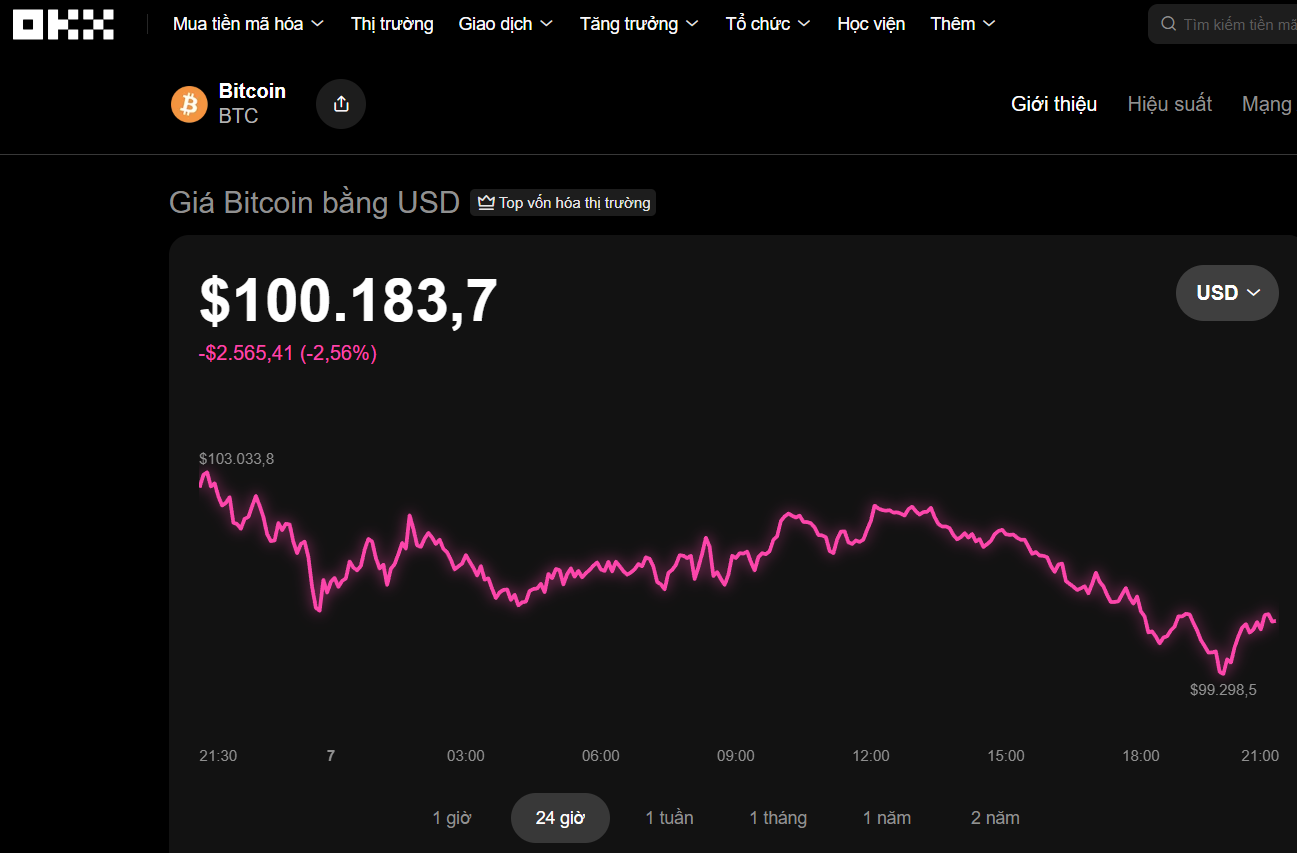
Task: Go to Thị trường page
Action: pyautogui.click(x=392, y=24)
